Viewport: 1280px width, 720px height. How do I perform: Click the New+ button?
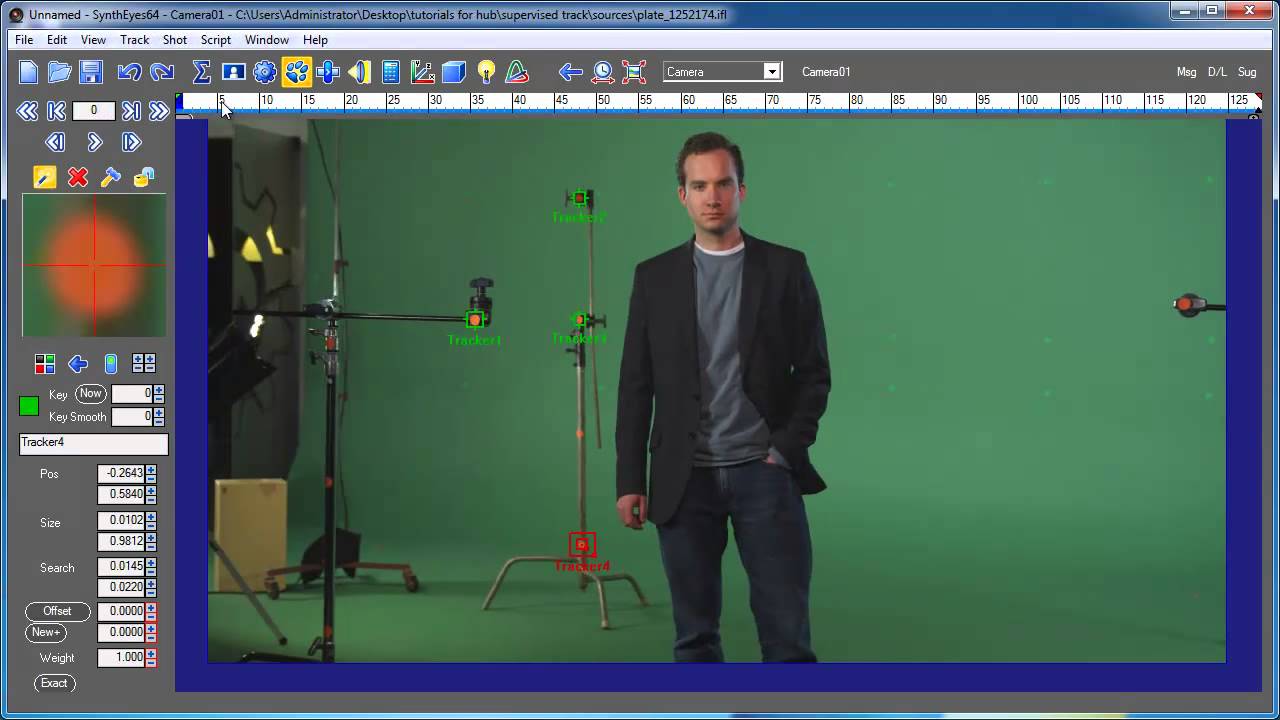tap(46, 632)
